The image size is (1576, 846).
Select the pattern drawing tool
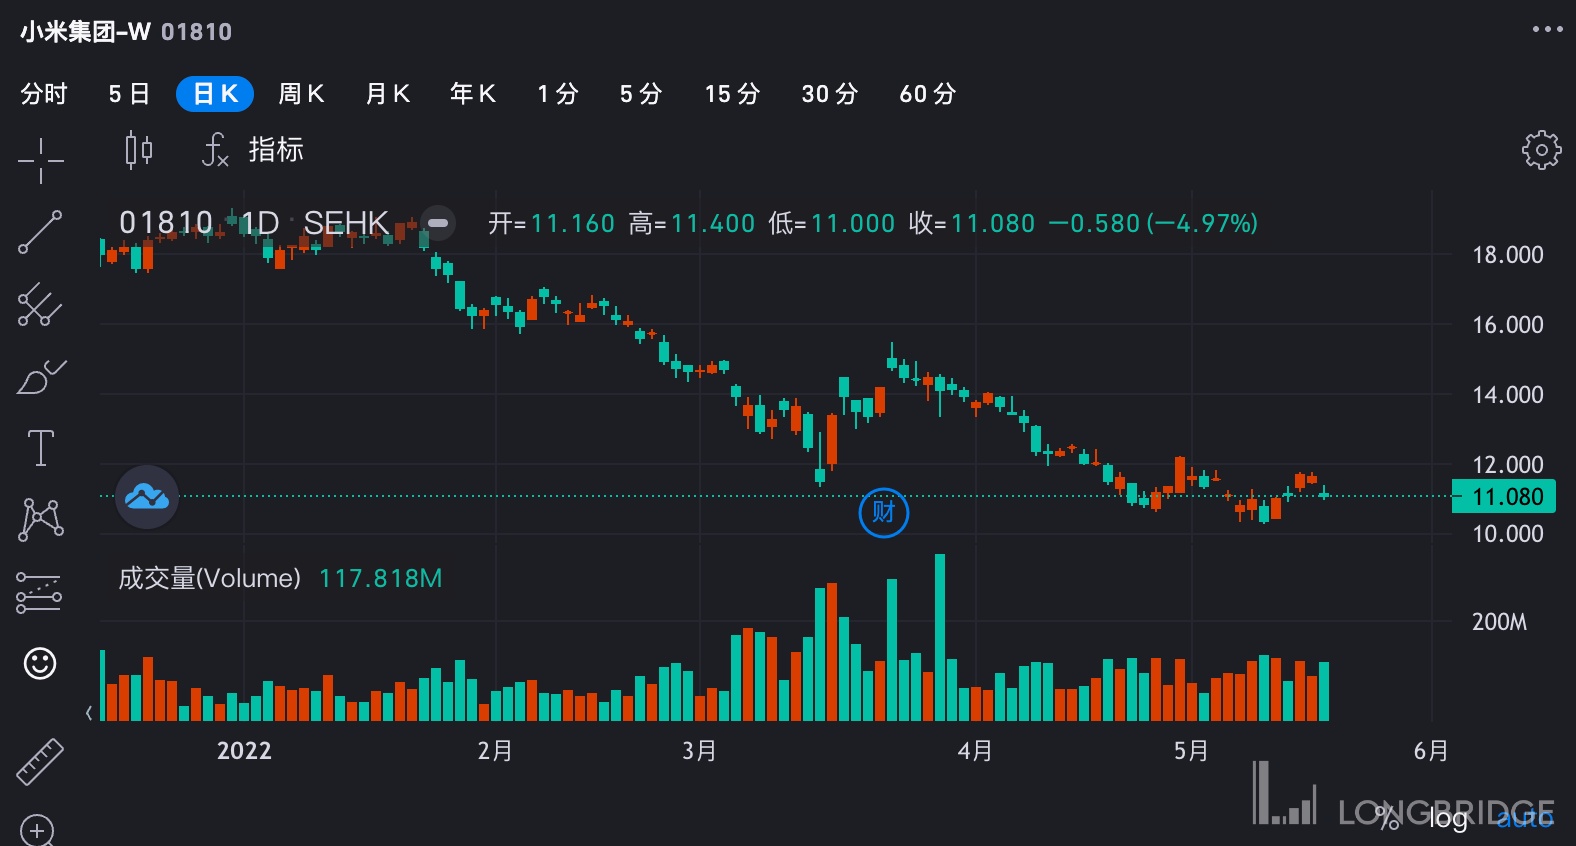(x=41, y=520)
